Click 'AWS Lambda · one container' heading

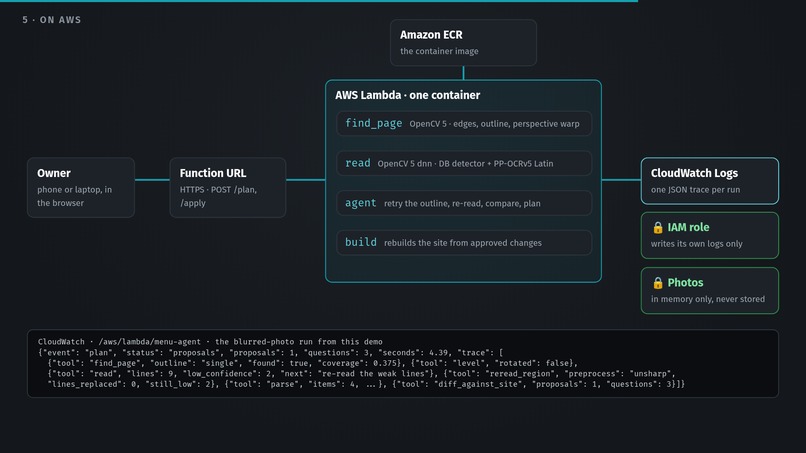point(408,95)
